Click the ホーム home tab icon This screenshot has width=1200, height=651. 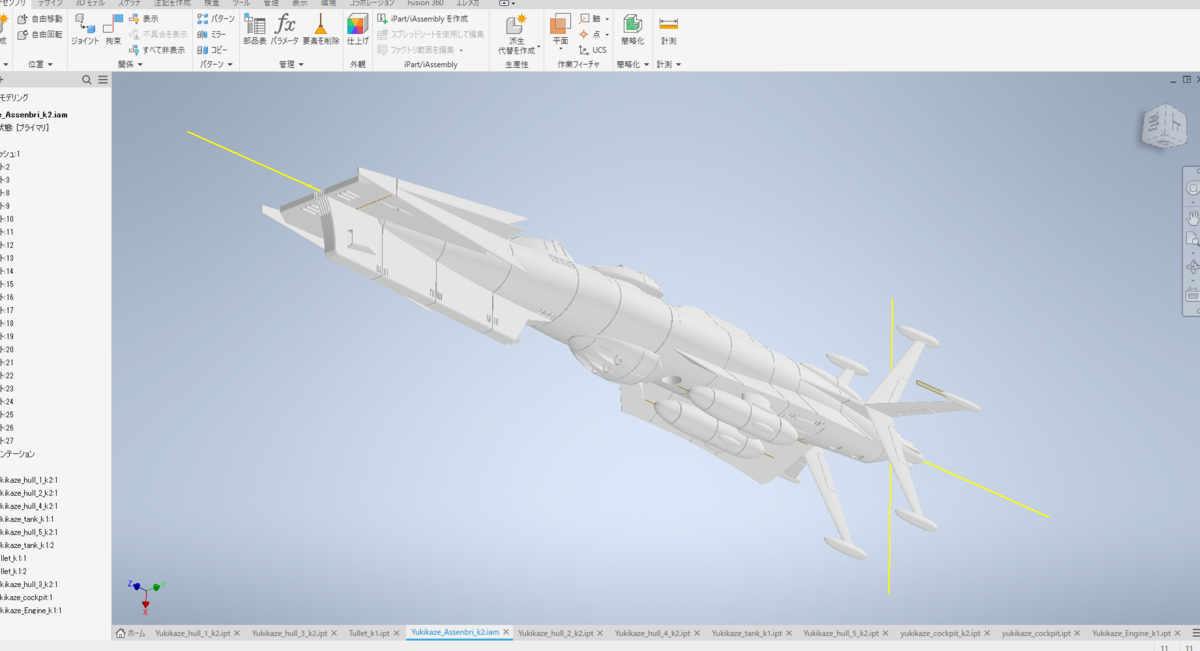121,633
